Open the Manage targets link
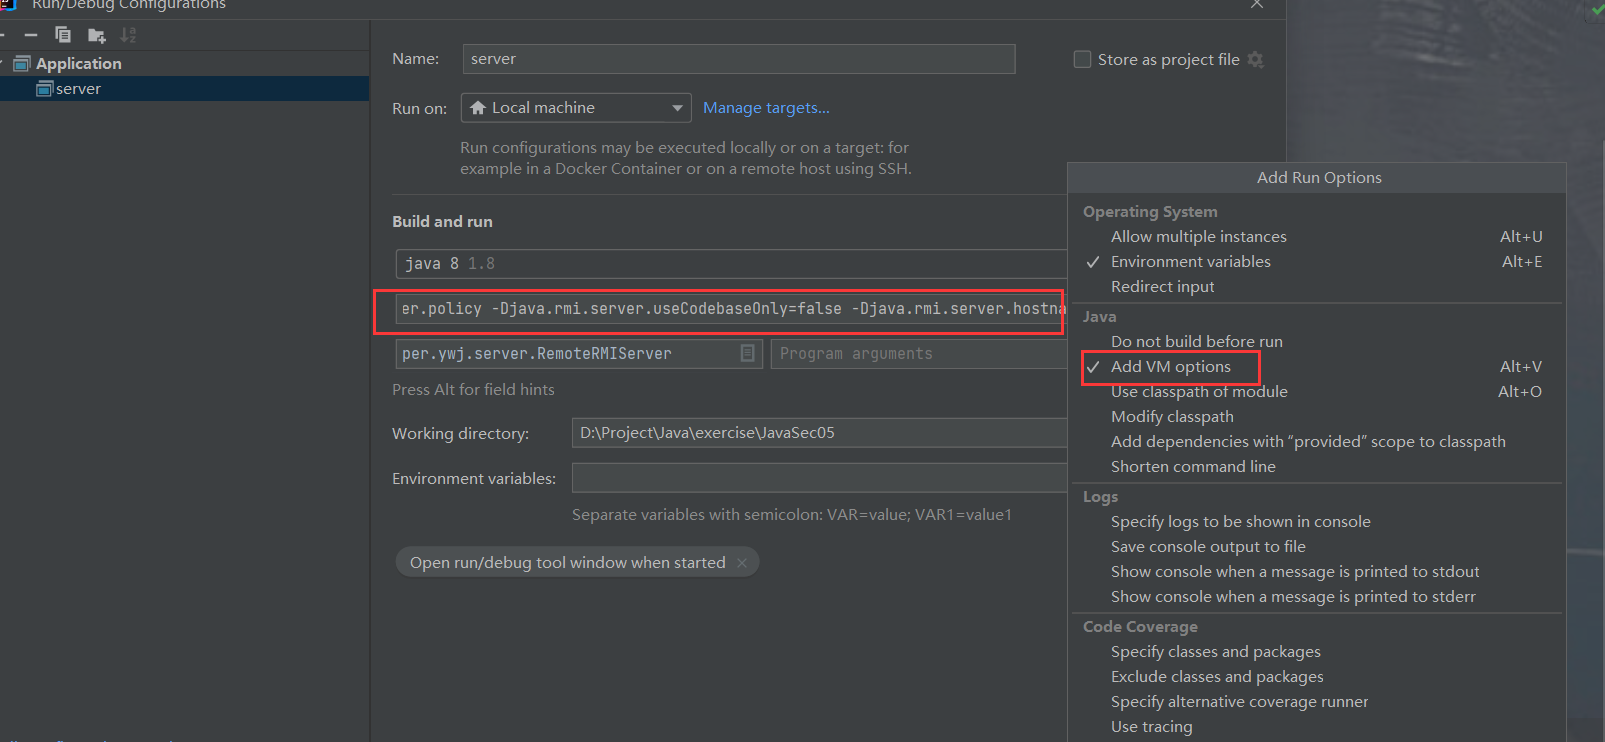This screenshot has width=1605, height=742. [x=766, y=108]
